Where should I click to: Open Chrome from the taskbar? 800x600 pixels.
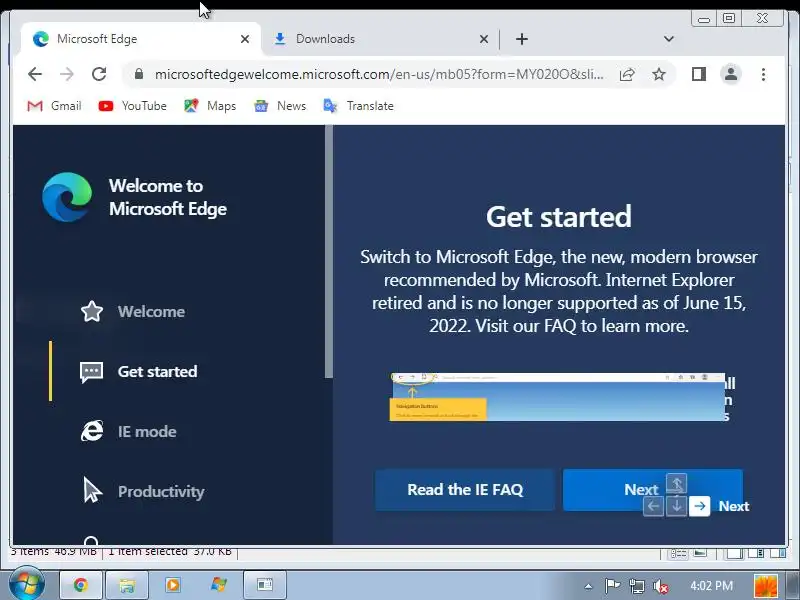click(81, 585)
